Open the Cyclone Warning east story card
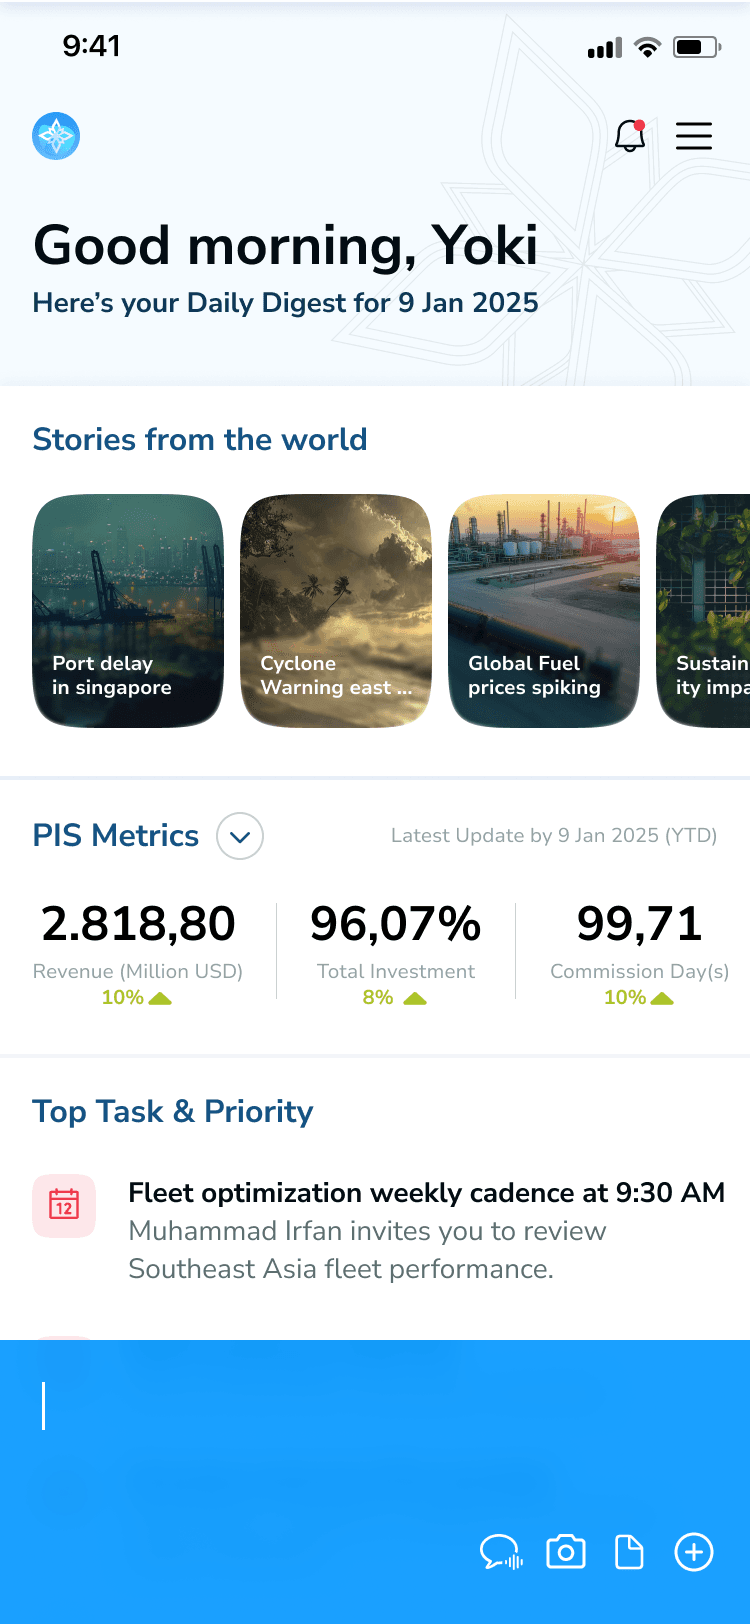Image resolution: width=750 pixels, height=1624 pixels. pos(336,611)
